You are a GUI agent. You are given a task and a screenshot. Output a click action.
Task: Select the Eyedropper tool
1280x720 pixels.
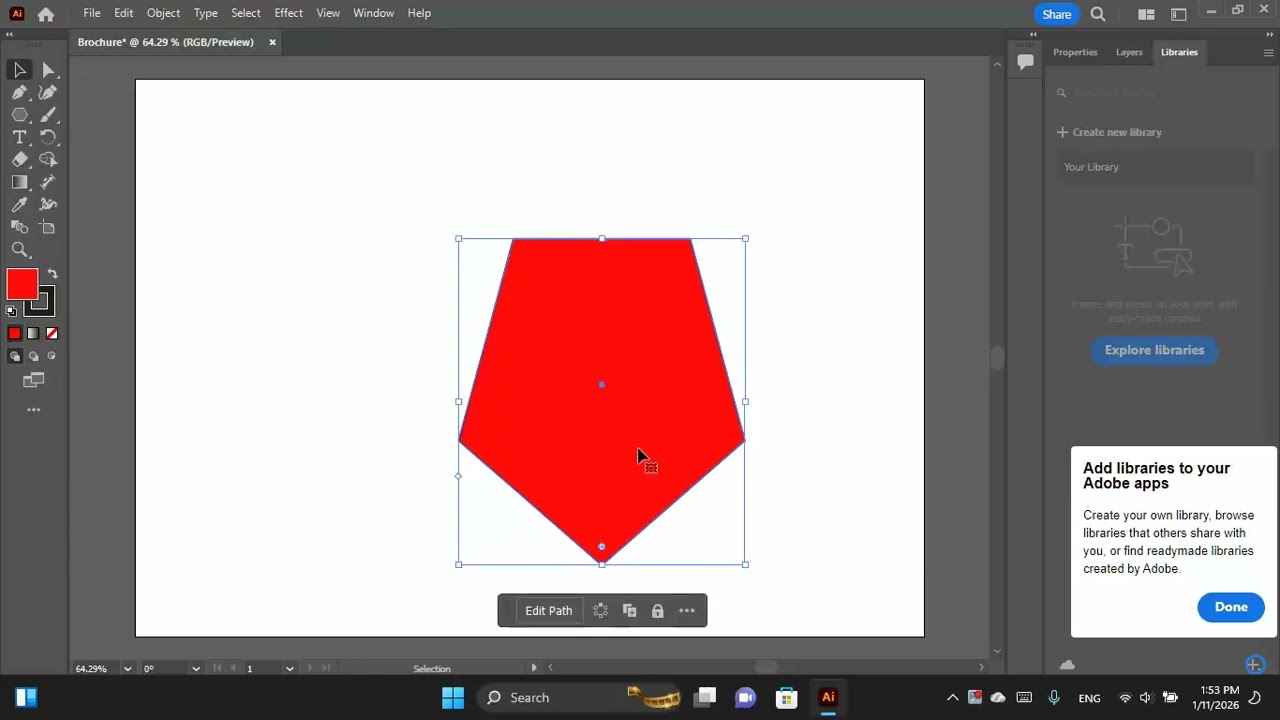tap(19, 205)
